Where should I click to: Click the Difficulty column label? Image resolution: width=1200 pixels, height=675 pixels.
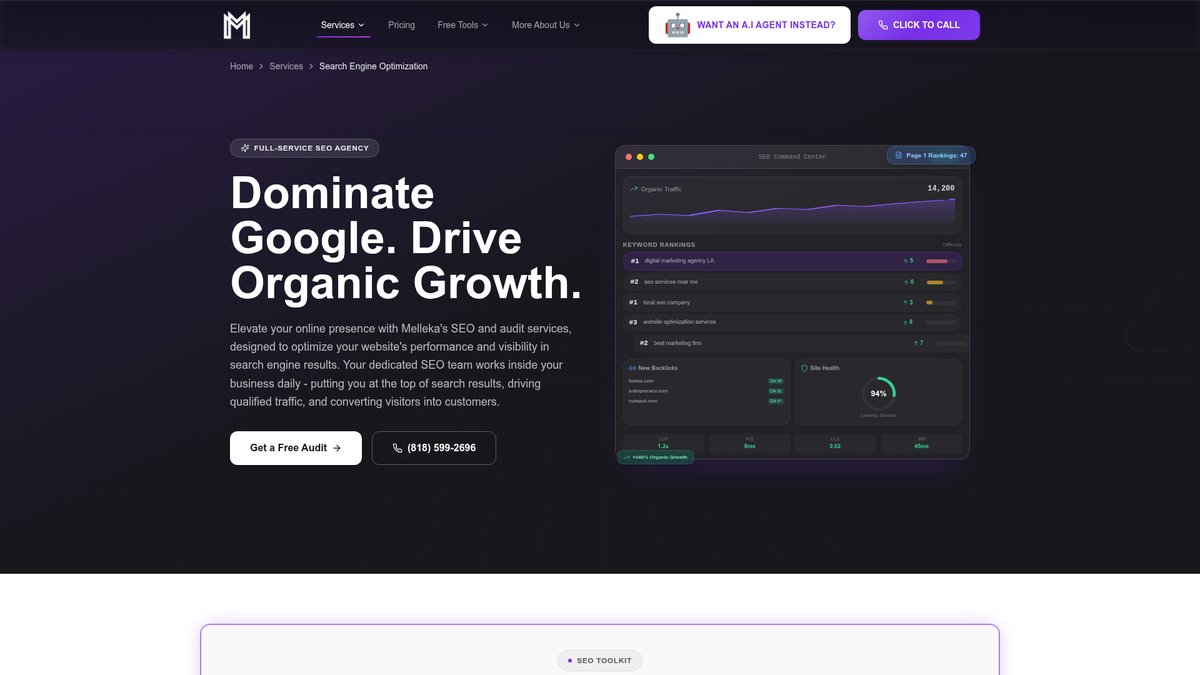(x=952, y=245)
